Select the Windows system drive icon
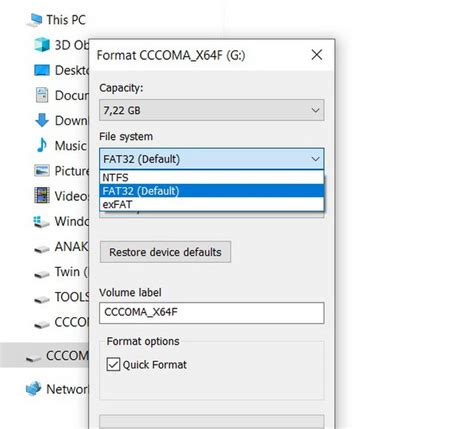Viewport: 474px width, 429px height. coord(42,221)
